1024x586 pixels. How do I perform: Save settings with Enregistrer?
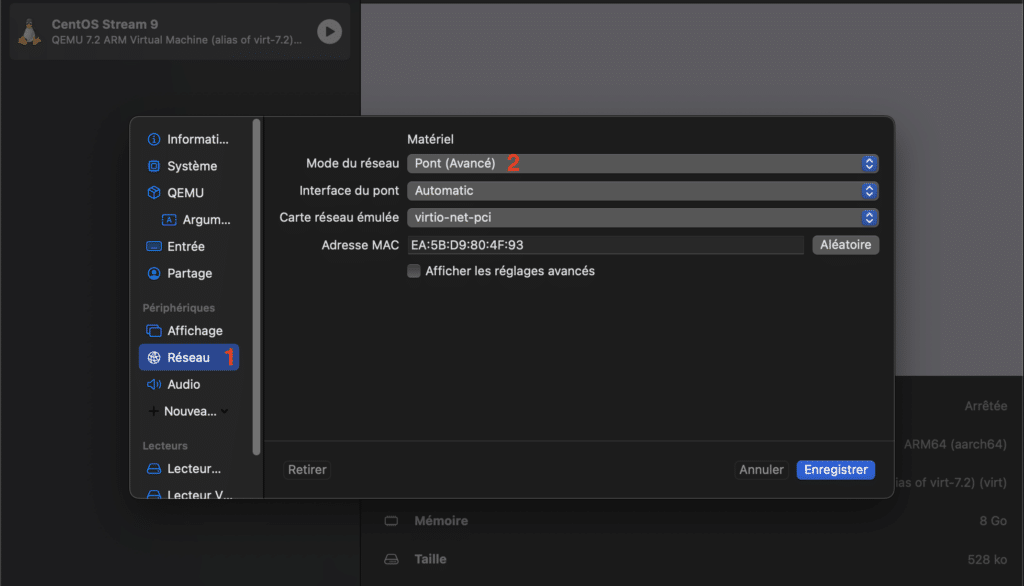835,470
